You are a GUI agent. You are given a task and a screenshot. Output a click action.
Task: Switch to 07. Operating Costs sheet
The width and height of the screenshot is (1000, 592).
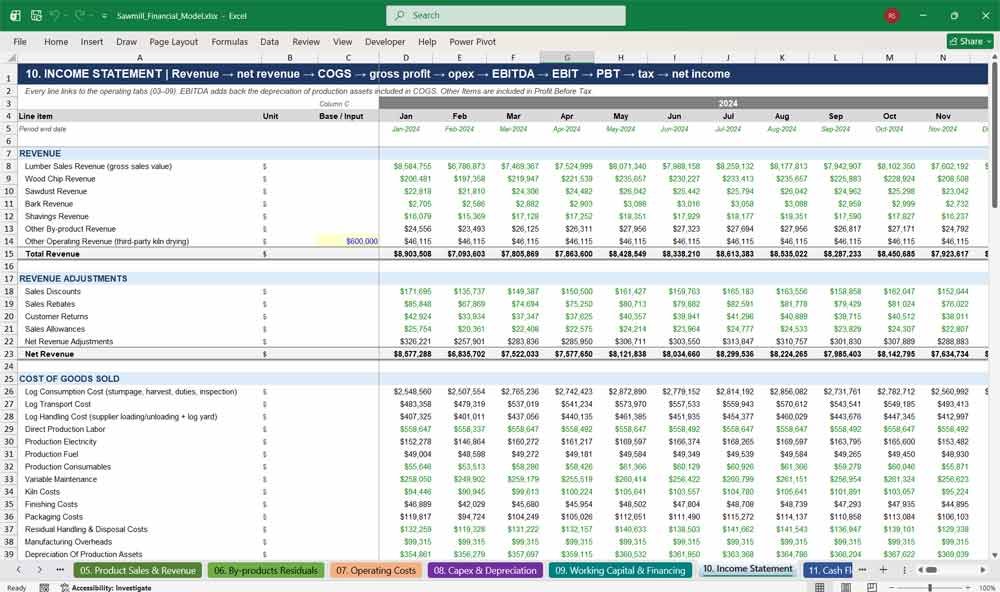[x=376, y=570]
